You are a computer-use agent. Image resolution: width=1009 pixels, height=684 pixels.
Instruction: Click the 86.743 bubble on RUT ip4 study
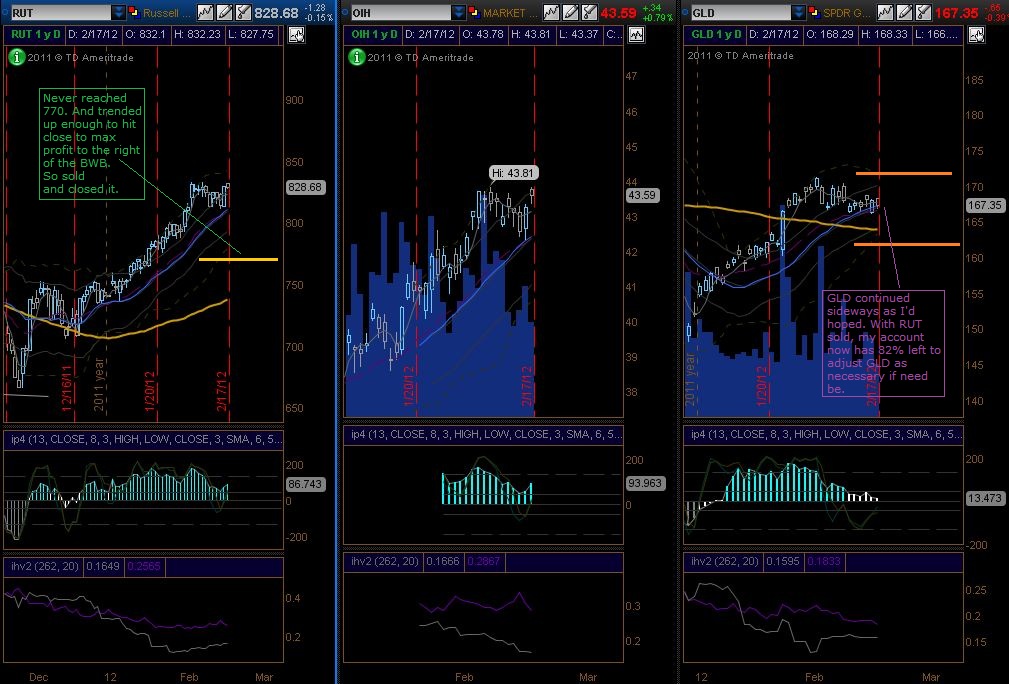(x=305, y=484)
